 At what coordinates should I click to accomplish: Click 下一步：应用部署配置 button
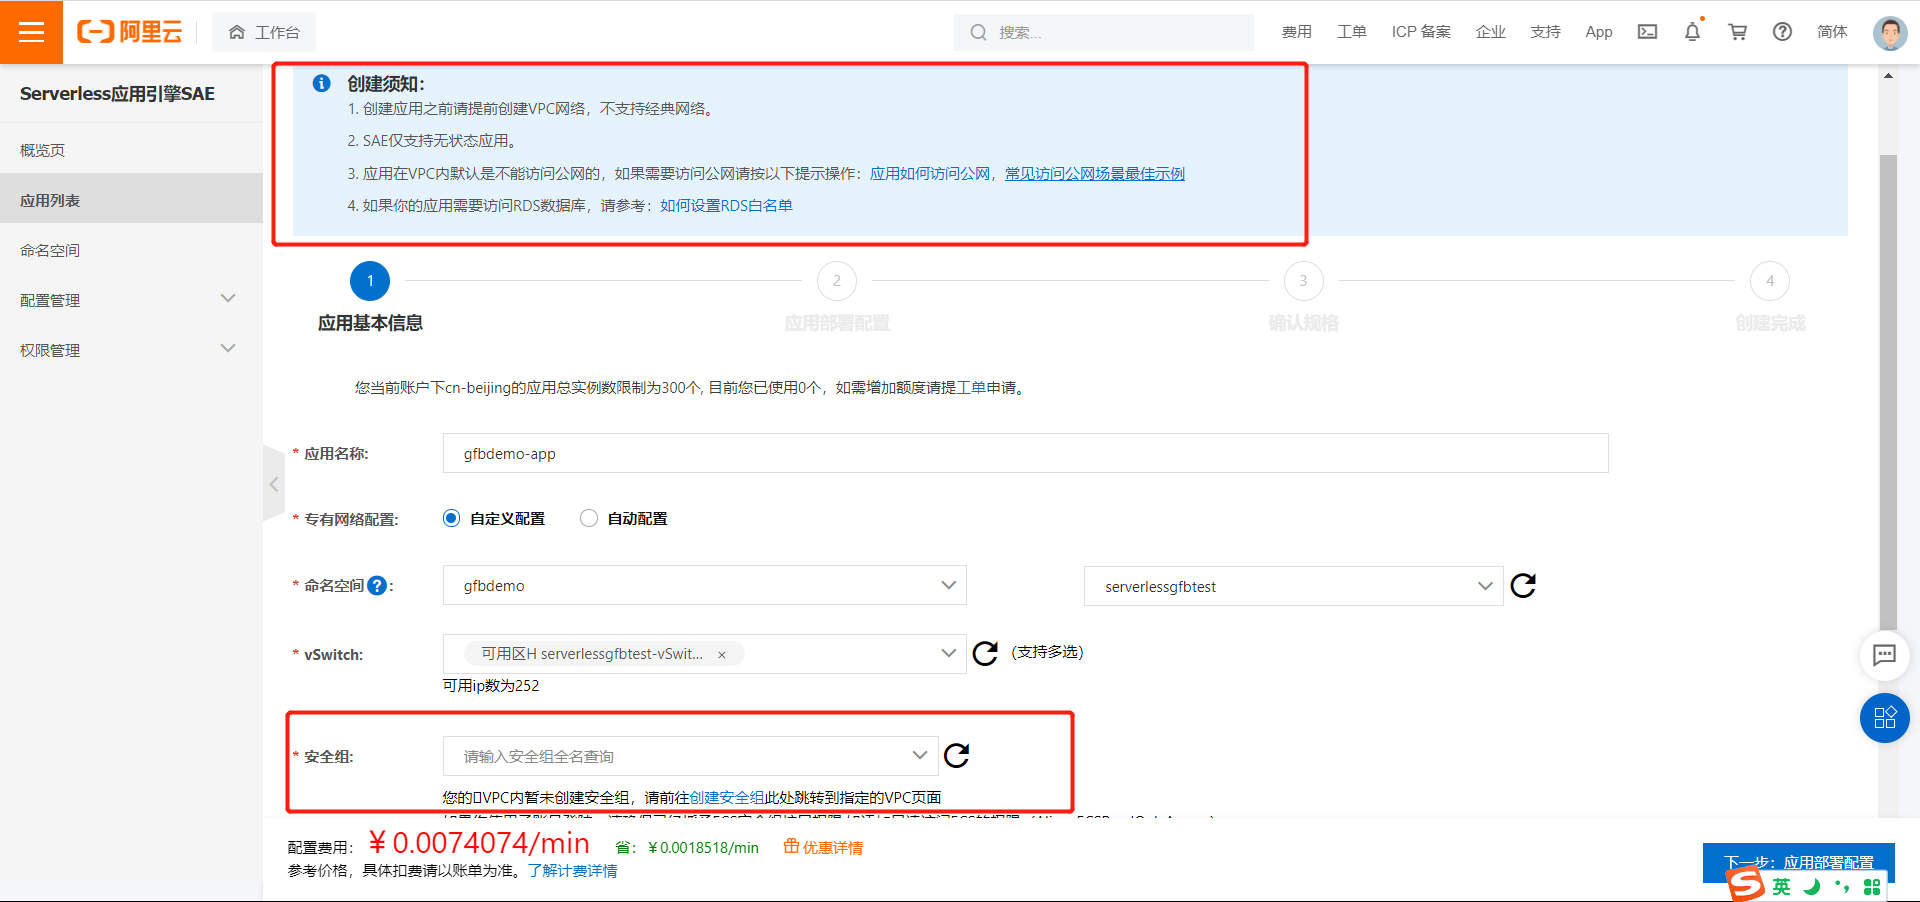(x=1797, y=861)
